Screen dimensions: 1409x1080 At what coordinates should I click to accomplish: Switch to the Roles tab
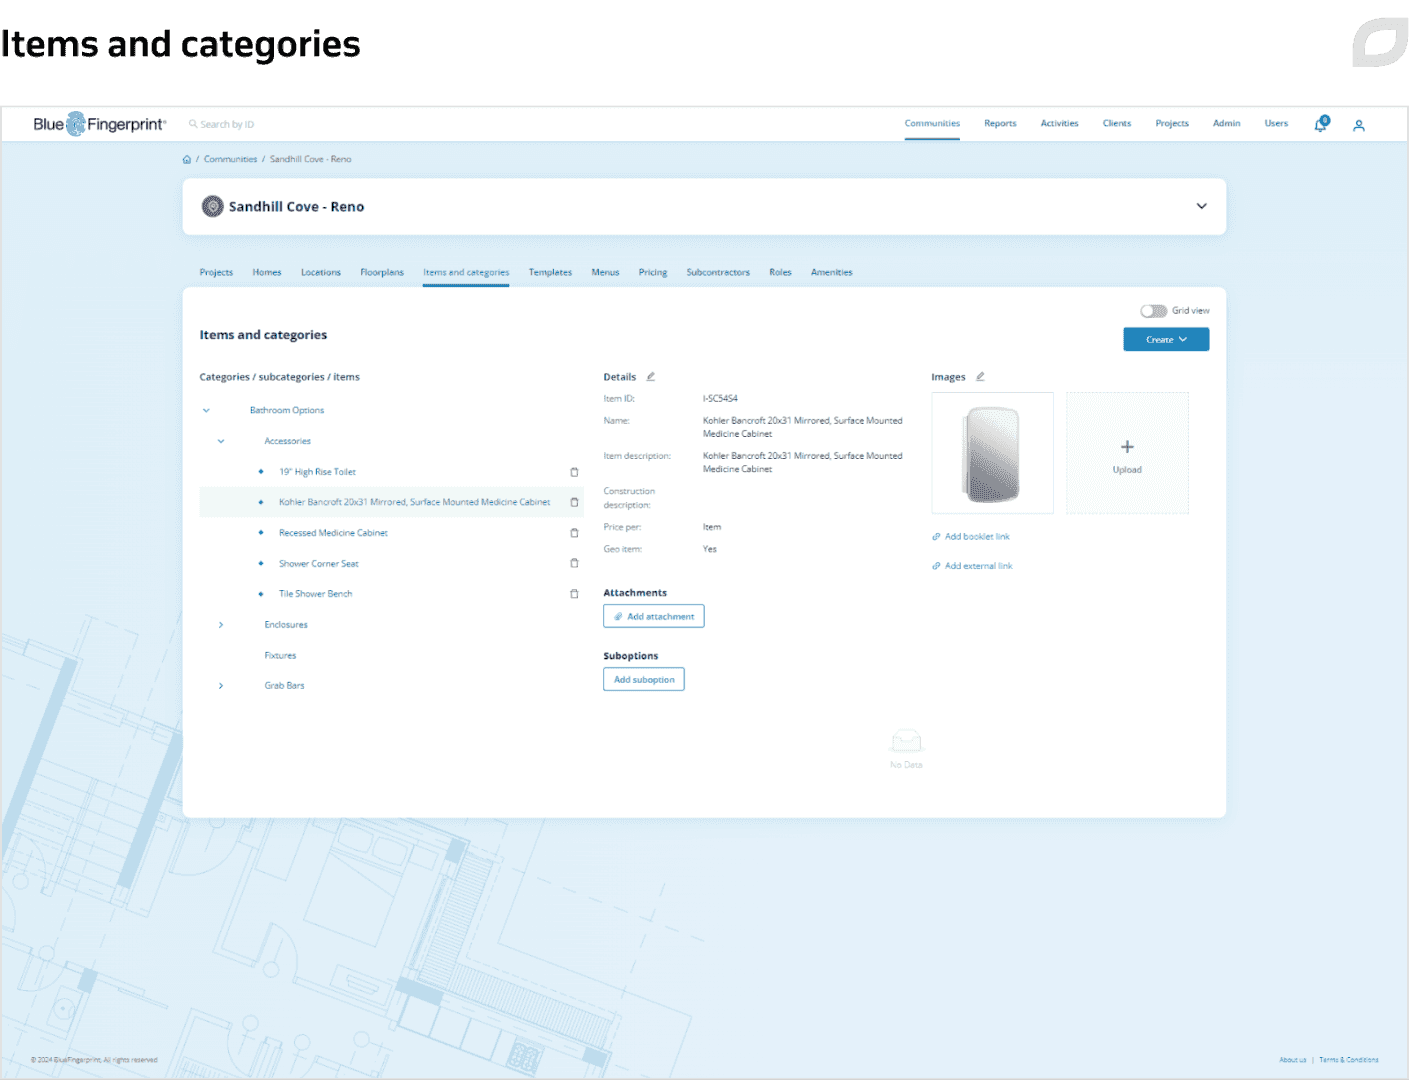tap(780, 272)
